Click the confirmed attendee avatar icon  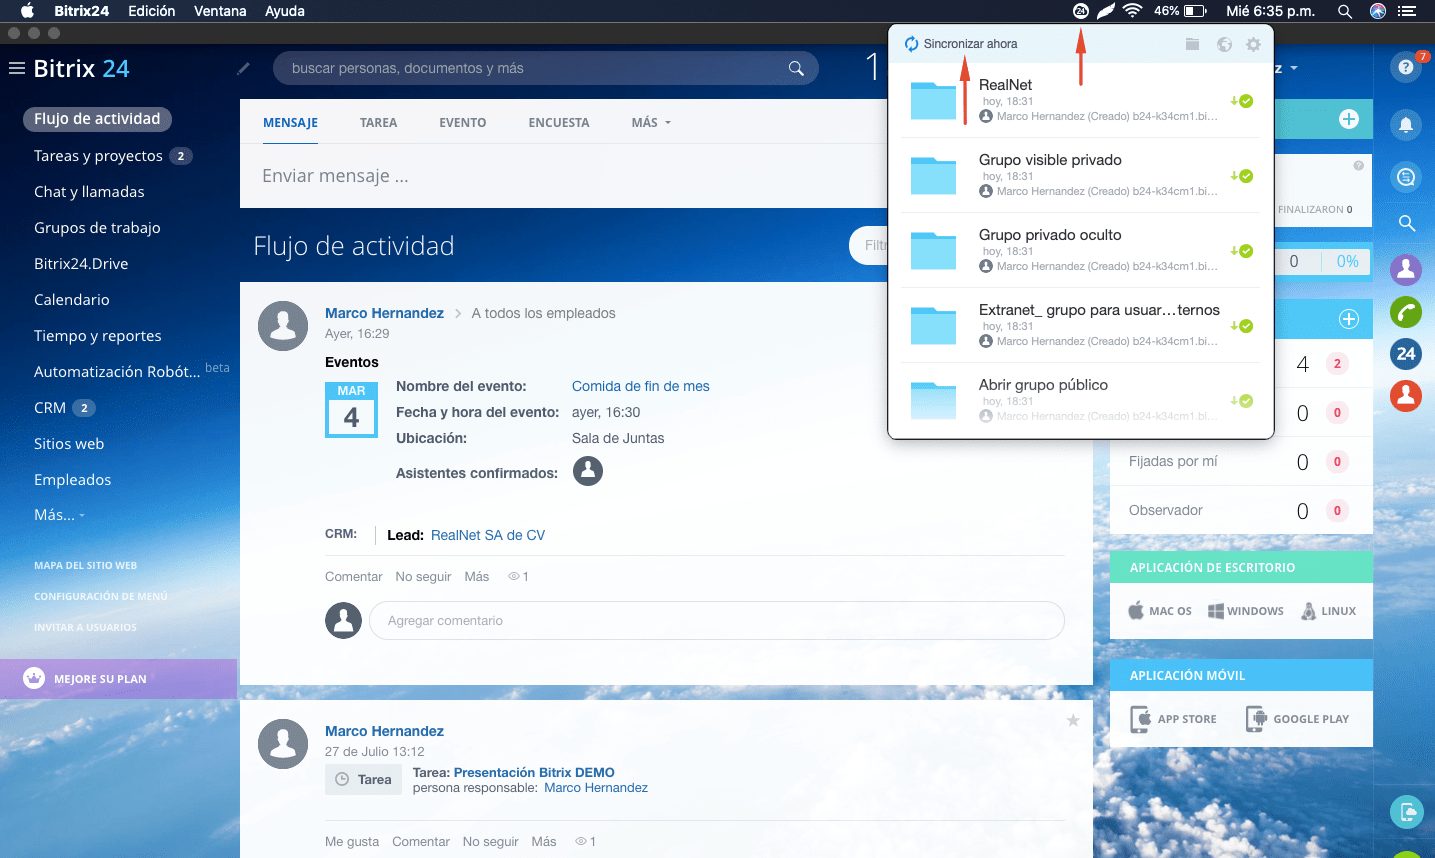[x=588, y=470]
